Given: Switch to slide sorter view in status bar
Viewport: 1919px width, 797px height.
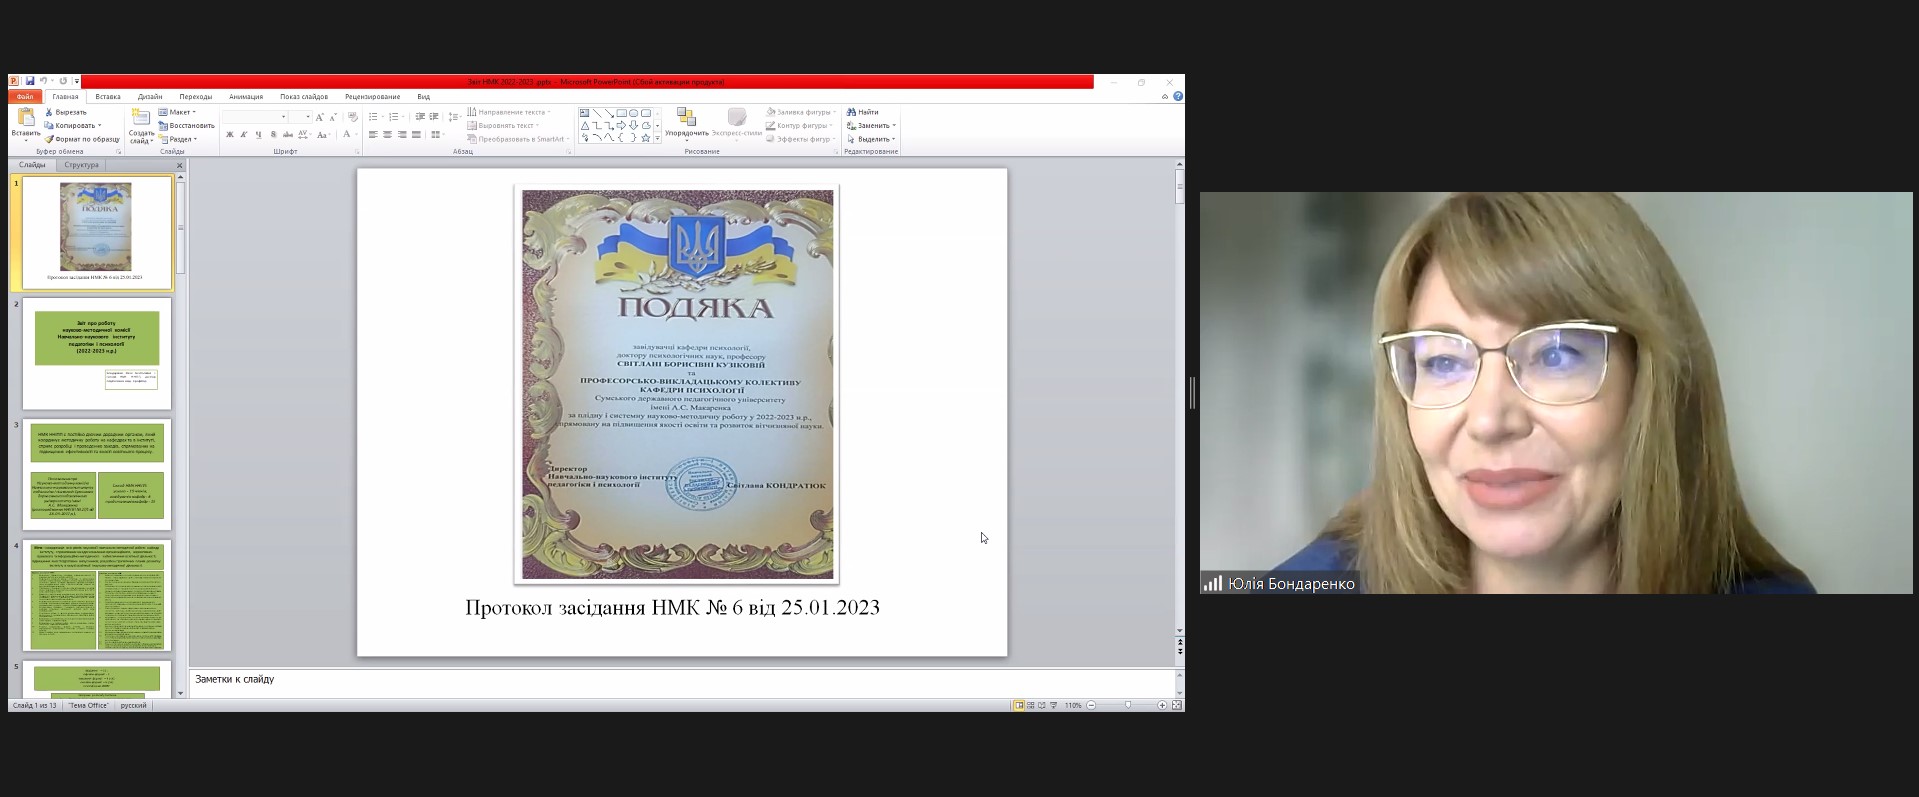Looking at the screenshot, I should [x=1030, y=705].
